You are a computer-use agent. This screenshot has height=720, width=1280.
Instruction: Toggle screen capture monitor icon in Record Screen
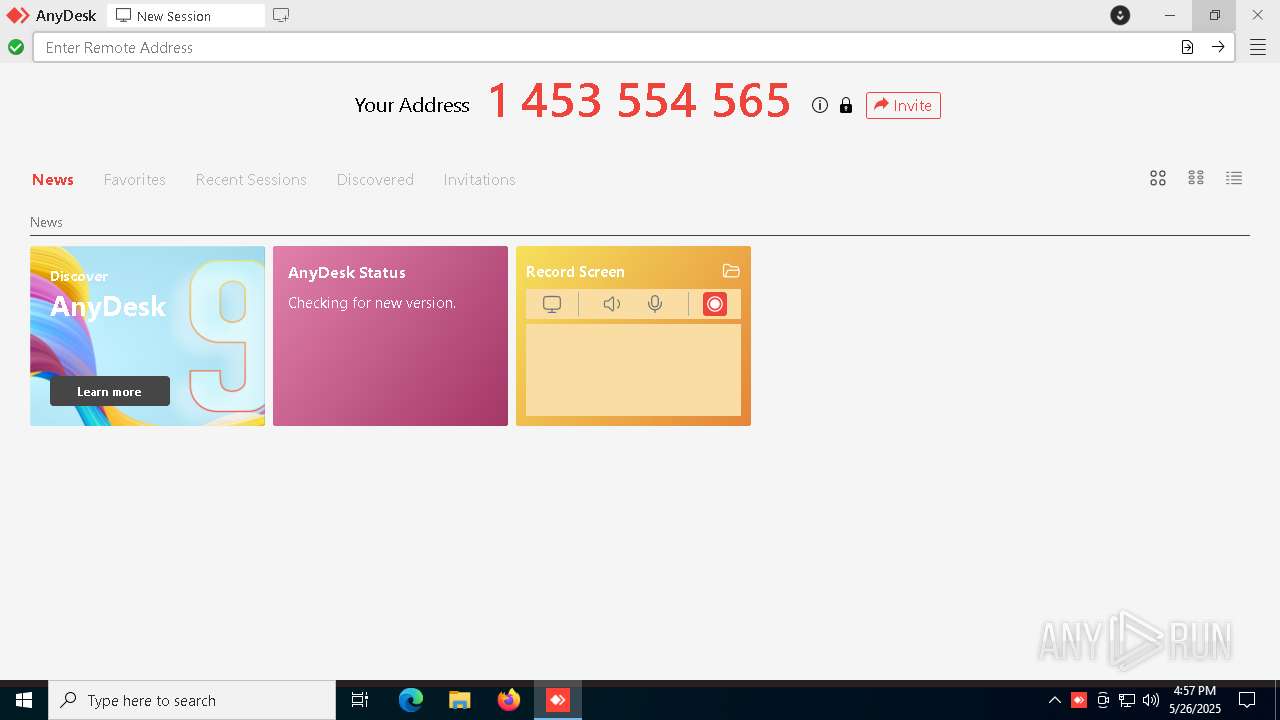552,304
